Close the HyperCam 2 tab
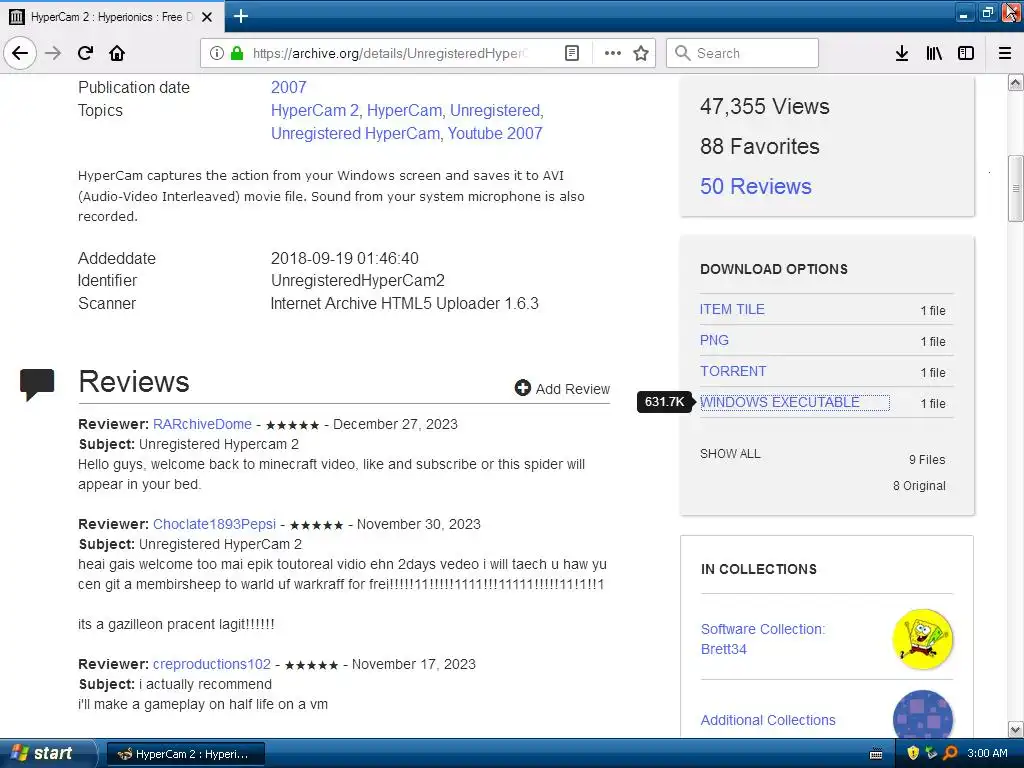Screen dimensions: 1024x768 point(207,17)
